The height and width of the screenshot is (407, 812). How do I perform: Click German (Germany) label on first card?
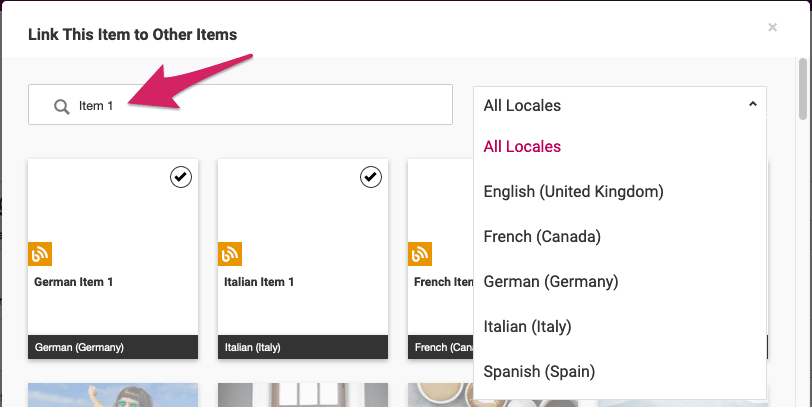pos(79,347)
